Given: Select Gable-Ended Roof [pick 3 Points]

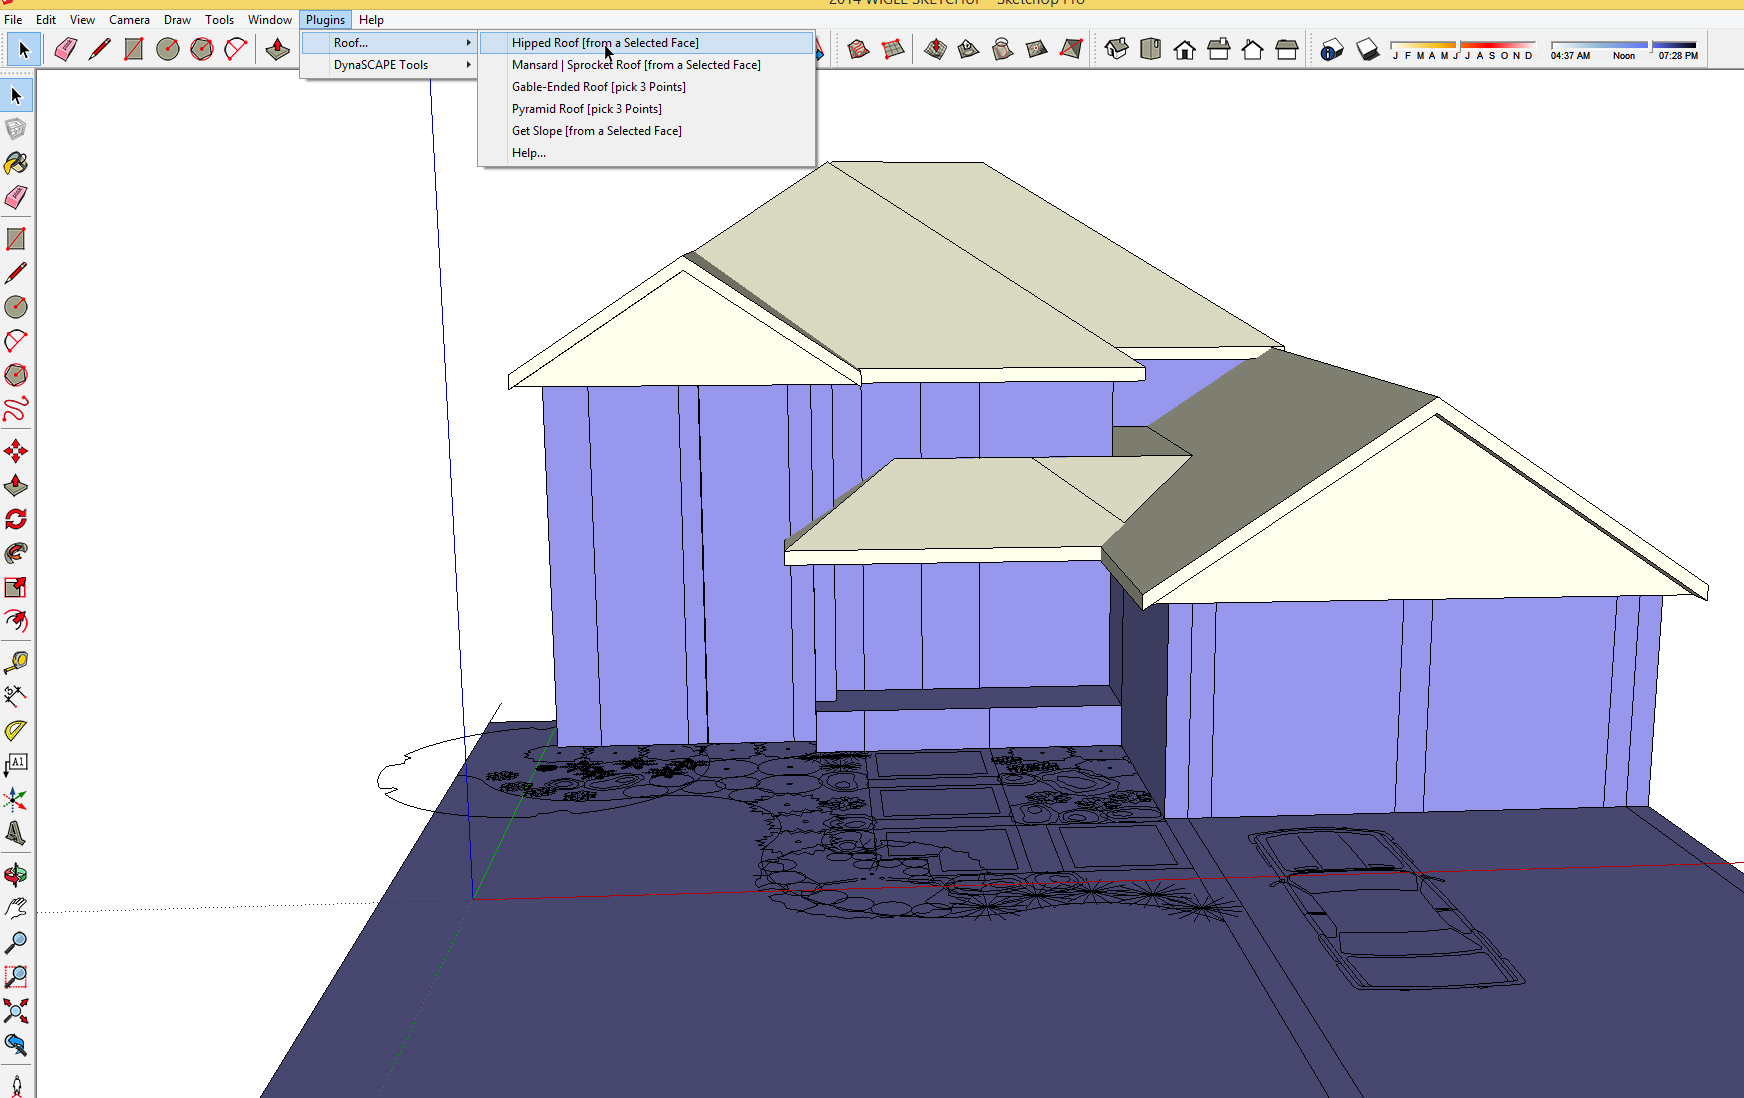Looking at the screenshot, I should tap(646, 87).
